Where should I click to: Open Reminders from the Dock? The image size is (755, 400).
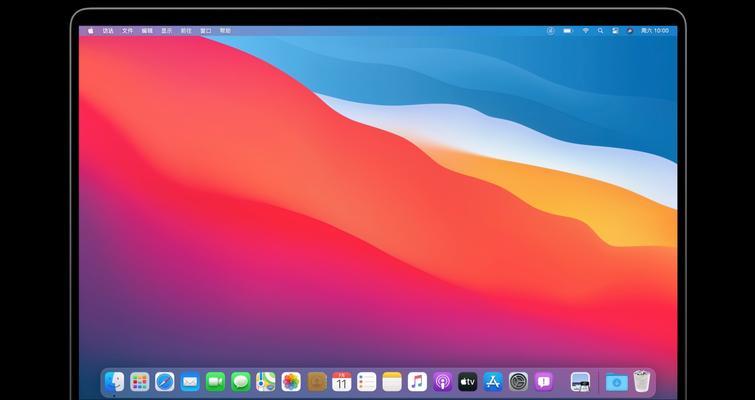pos(367,382)
